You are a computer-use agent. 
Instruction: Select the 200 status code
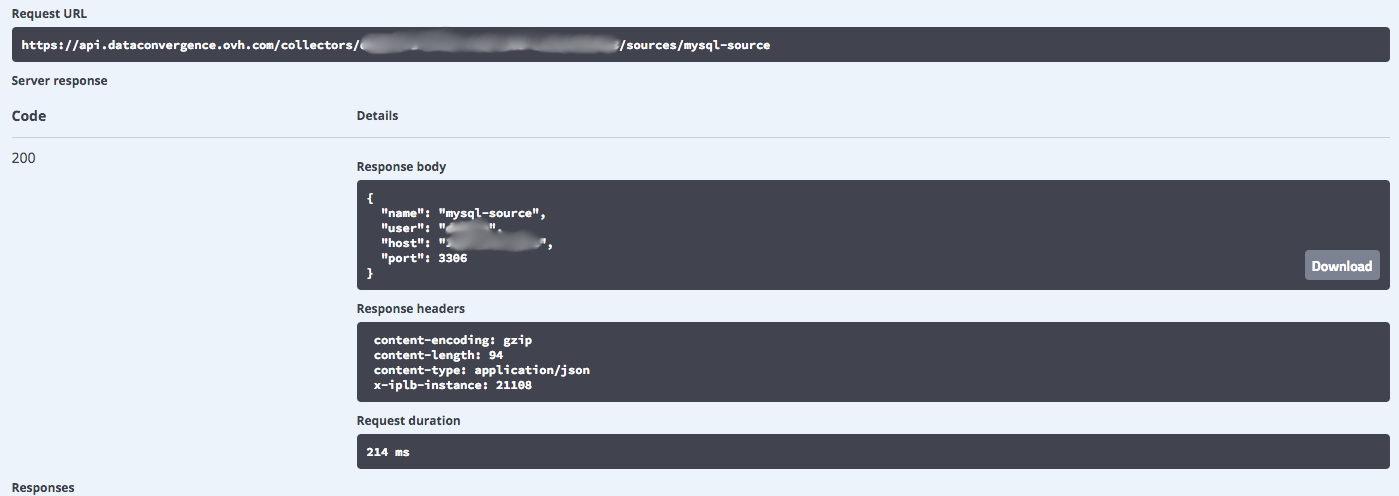pyautogui.click(x=24, y=158)
